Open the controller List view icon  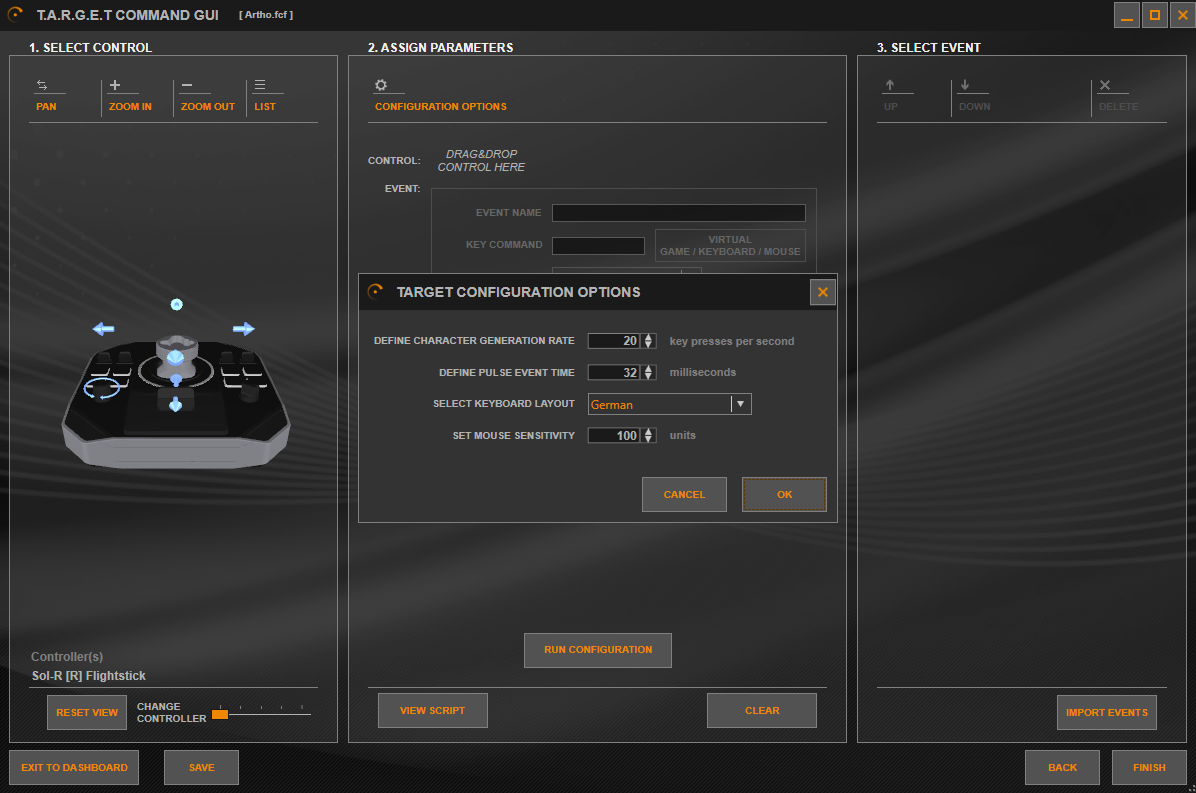(260, 86)
